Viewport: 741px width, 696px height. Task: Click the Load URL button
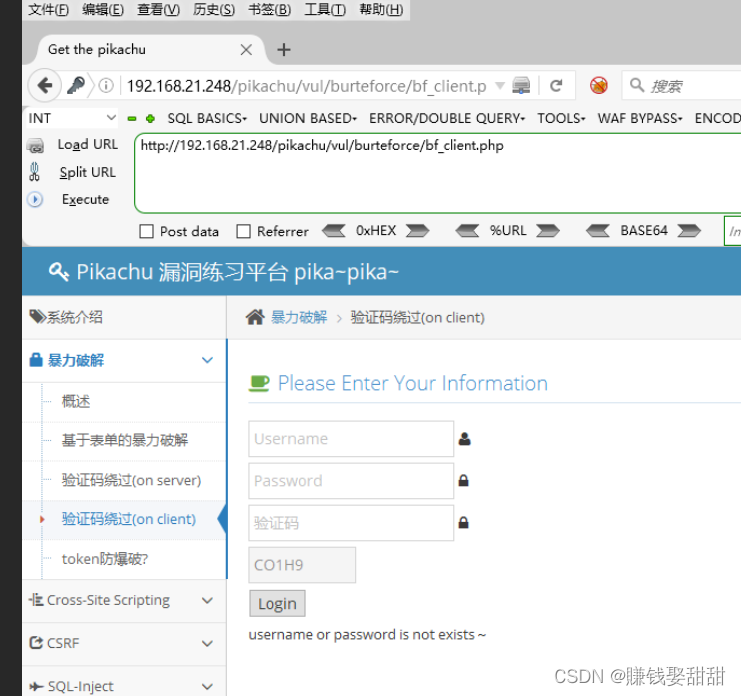87,145
